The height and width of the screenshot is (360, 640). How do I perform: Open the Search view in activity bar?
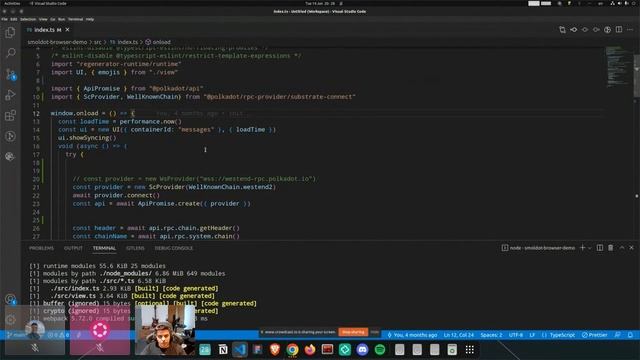11,53
